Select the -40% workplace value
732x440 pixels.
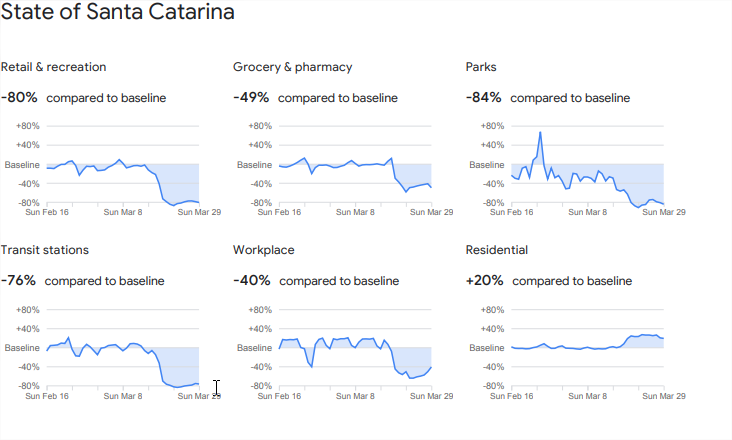coord(252,281)
